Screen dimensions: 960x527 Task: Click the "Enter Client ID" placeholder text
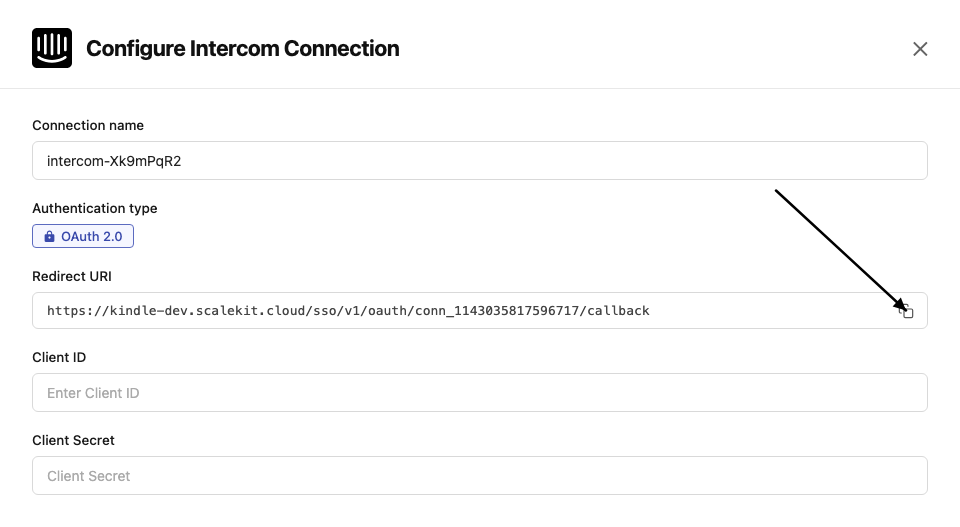(x=93, y=393)
